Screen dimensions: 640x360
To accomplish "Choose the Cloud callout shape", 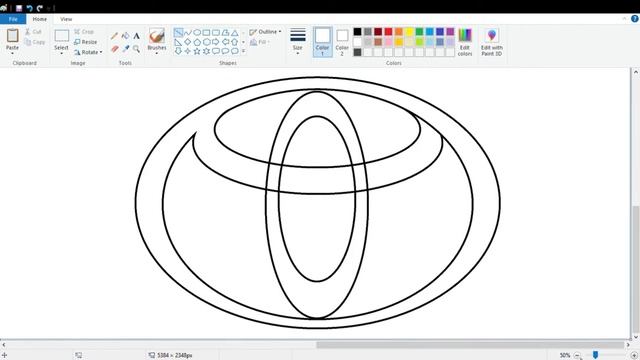I will pyautogui.click(x=235, y=51).
